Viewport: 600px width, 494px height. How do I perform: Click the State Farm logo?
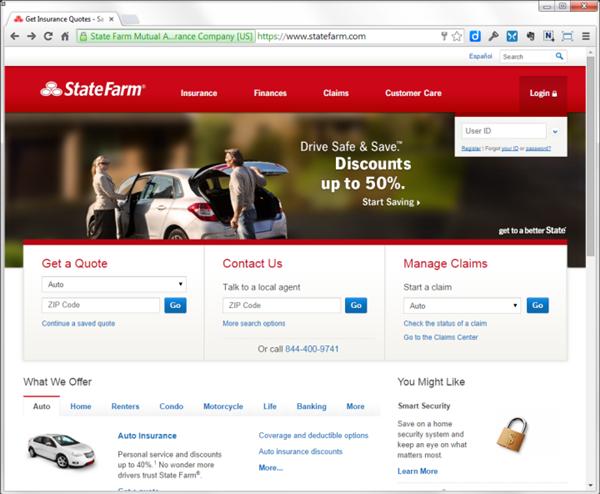click(93, 90)
